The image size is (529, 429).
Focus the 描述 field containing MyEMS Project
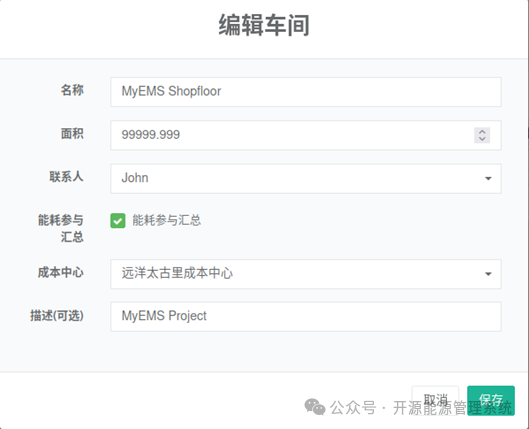coord(306,317)
